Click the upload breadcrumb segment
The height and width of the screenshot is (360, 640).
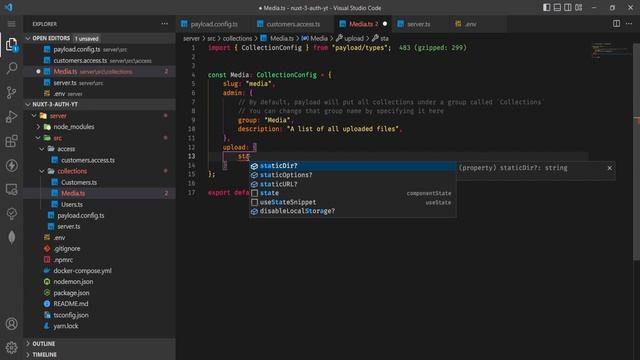pos(353,38)
